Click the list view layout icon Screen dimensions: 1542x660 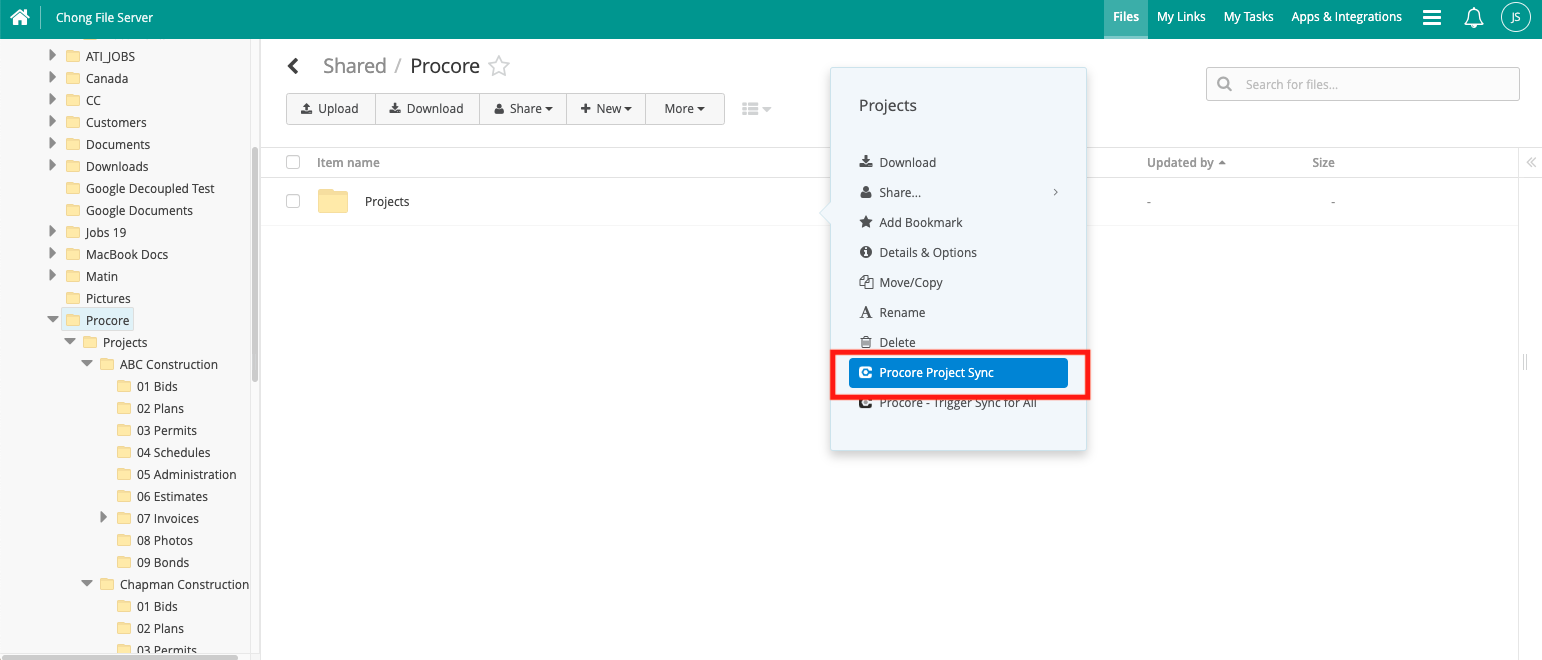(749, 108)
